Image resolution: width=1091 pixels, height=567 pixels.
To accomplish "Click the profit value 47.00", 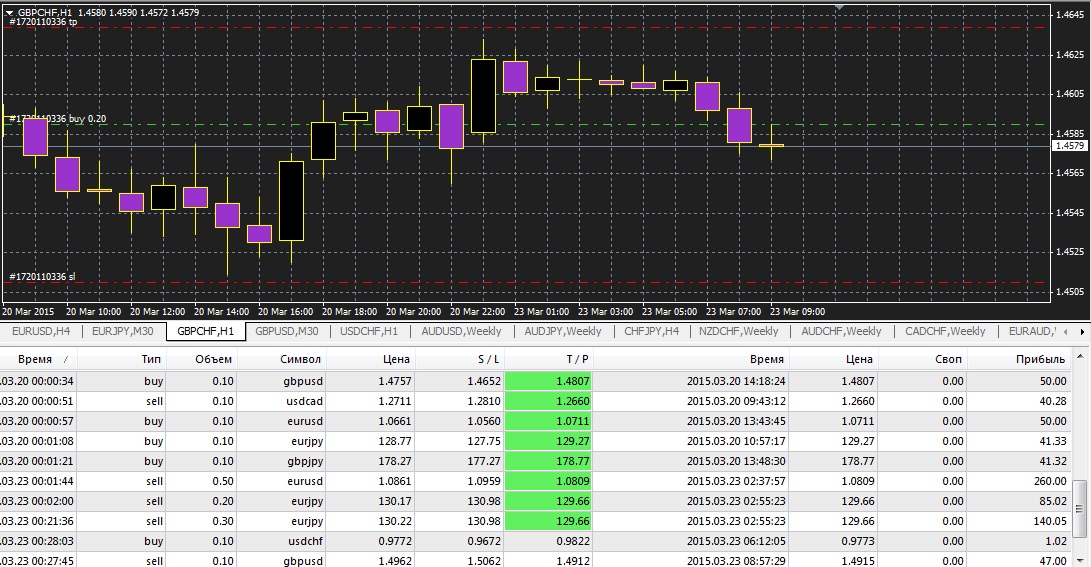I will tap(1053, 561).
